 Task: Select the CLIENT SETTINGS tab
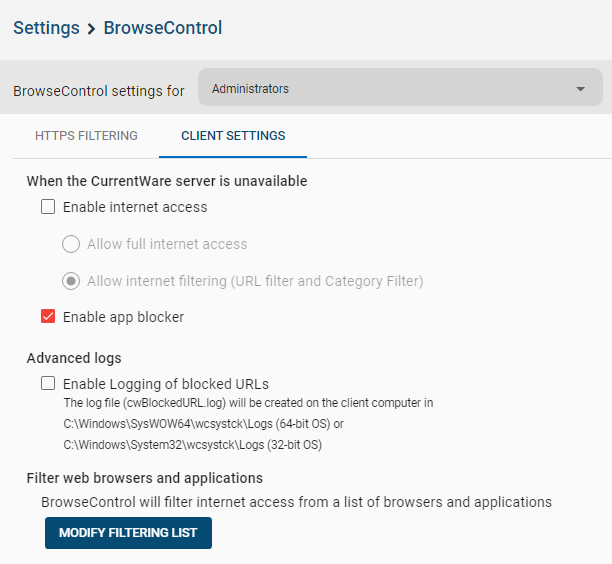point(233,136)
